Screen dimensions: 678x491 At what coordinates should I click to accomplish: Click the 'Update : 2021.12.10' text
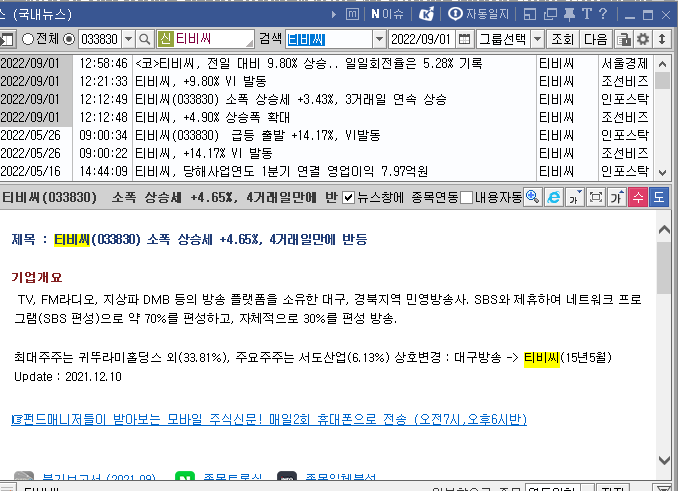tap(68, 376)
